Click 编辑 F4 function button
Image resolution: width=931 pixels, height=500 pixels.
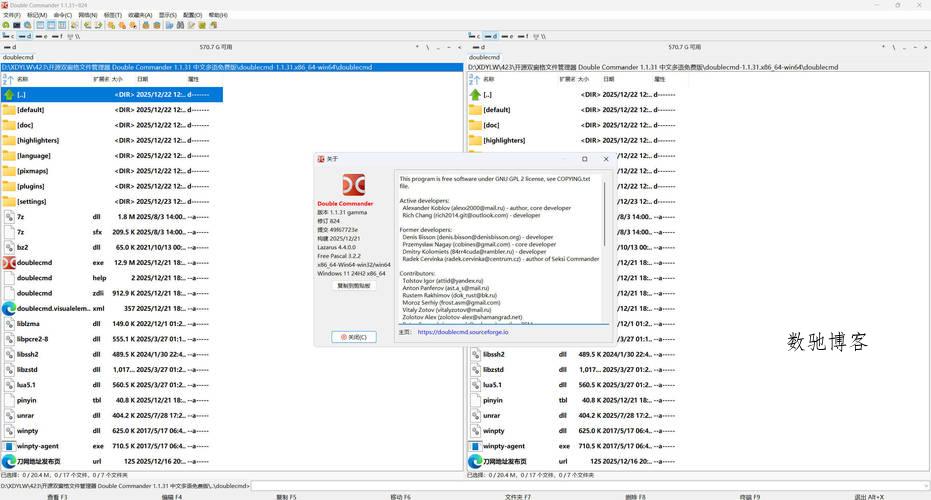[172, 496]
